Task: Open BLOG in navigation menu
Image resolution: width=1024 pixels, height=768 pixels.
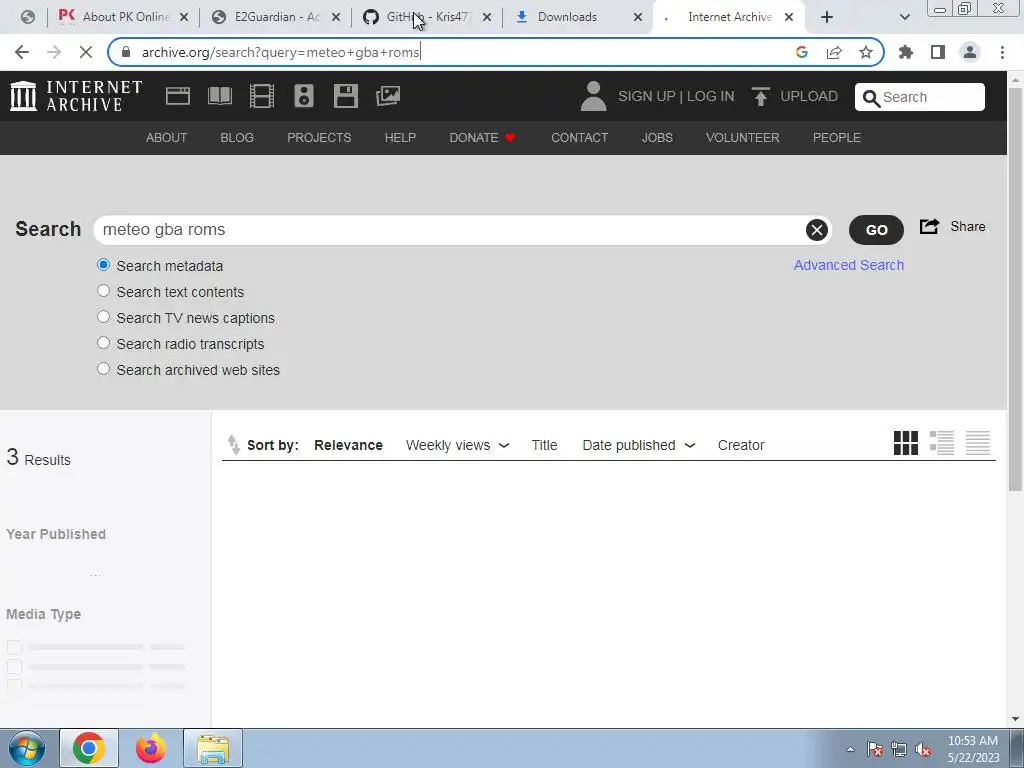Action: point(237,138)
